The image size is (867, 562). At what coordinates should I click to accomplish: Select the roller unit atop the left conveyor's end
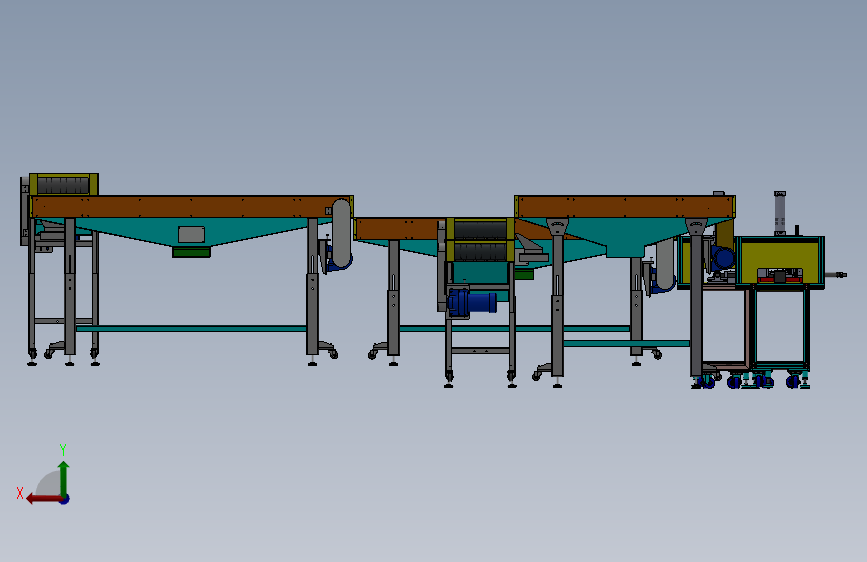tap(64, 184)
